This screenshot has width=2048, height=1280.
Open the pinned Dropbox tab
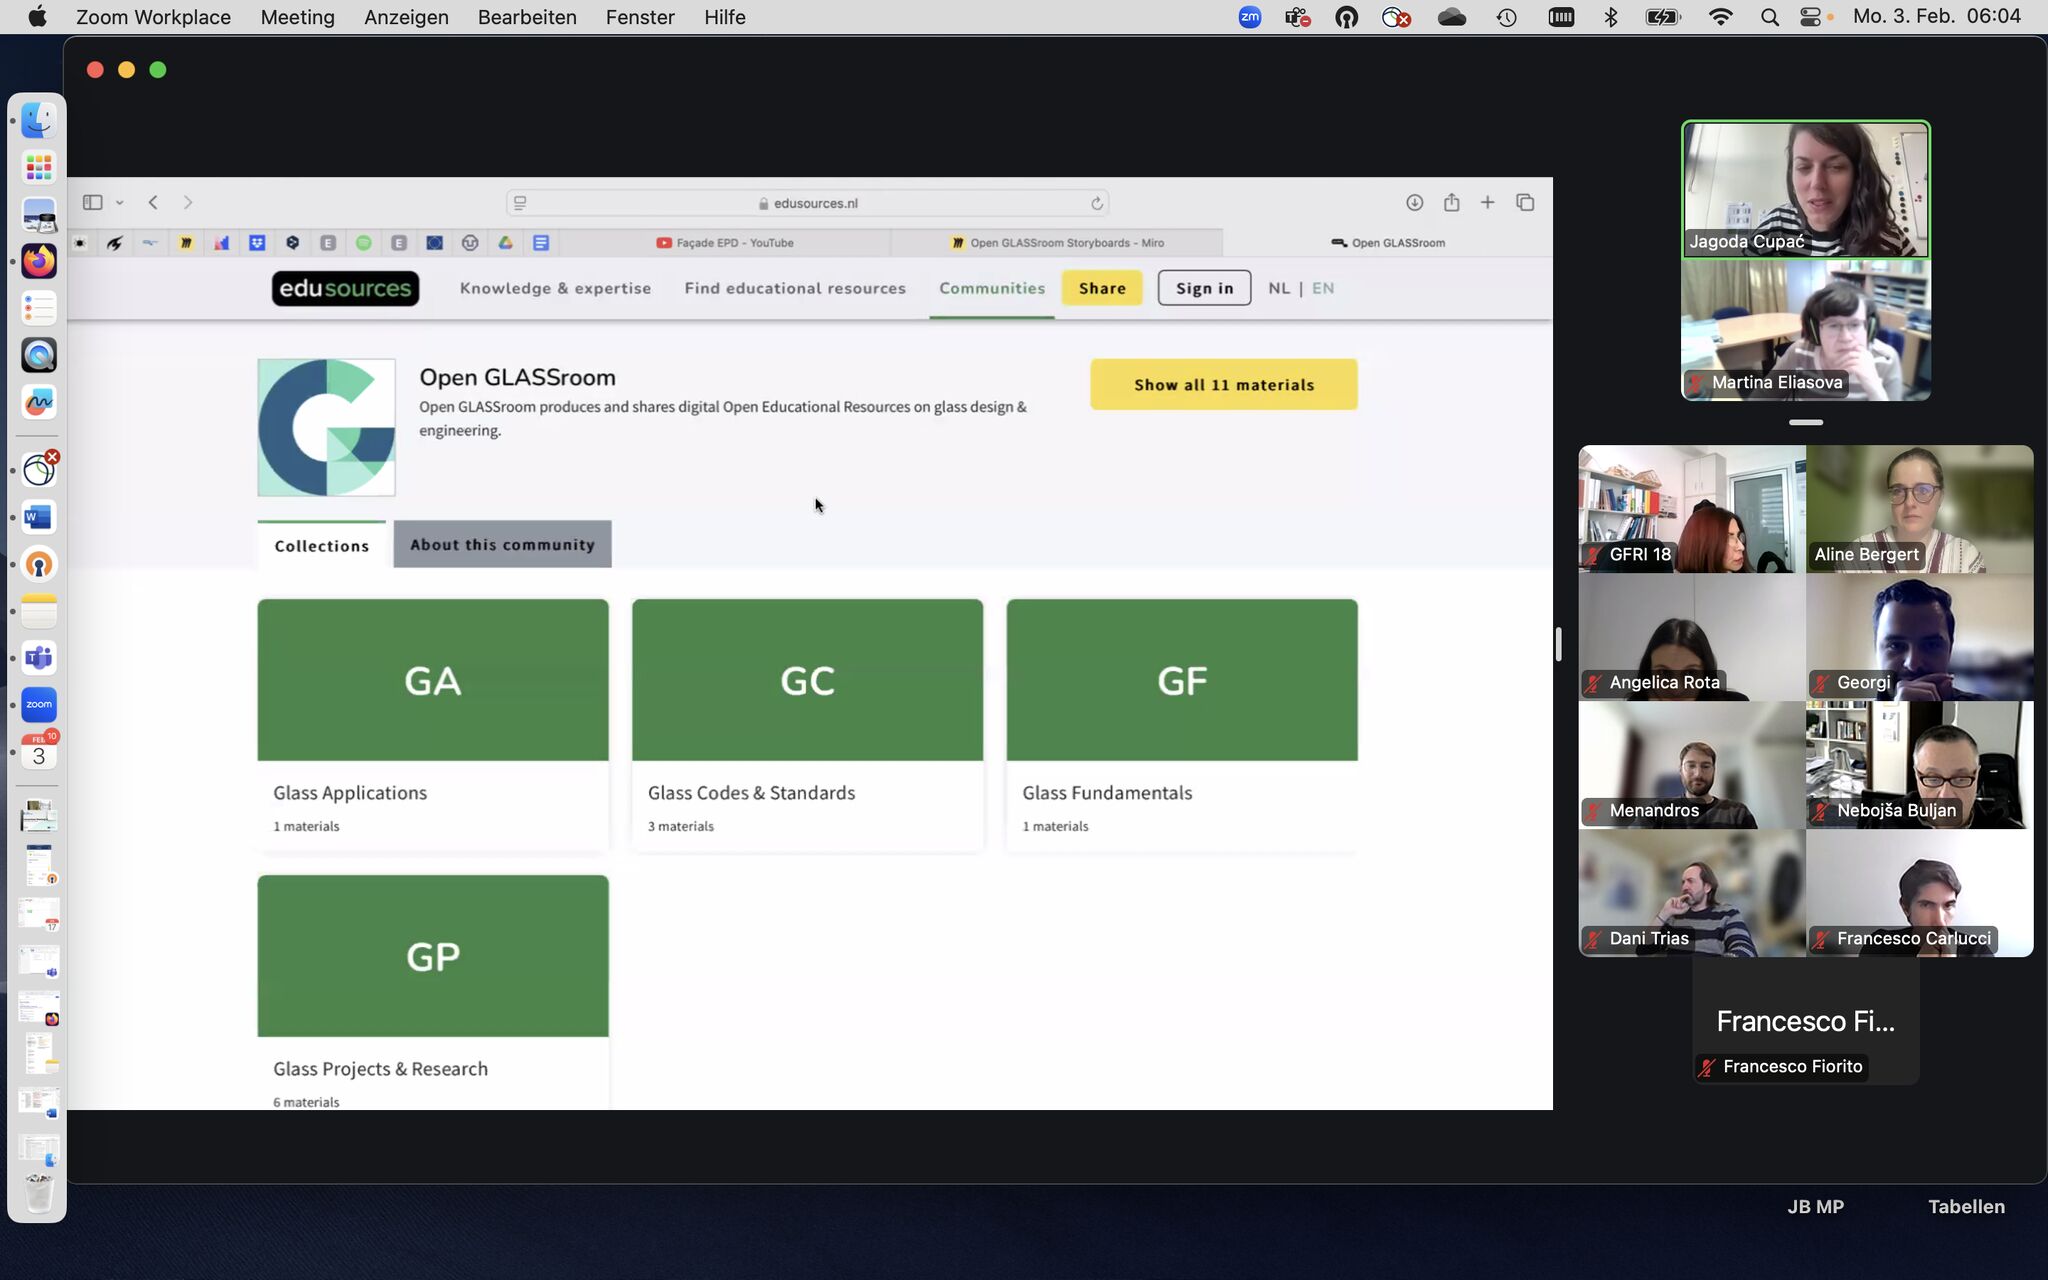pyautogui.click(x=257, y=243)
